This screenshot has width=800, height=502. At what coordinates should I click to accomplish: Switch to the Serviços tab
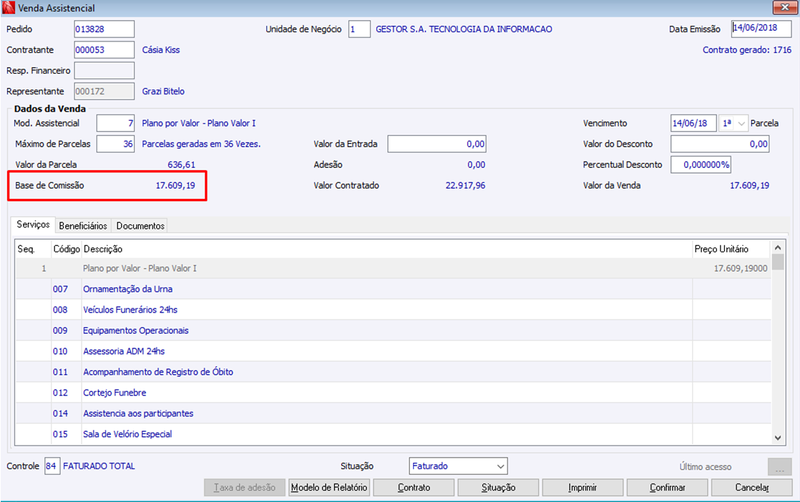click(33, 224)
